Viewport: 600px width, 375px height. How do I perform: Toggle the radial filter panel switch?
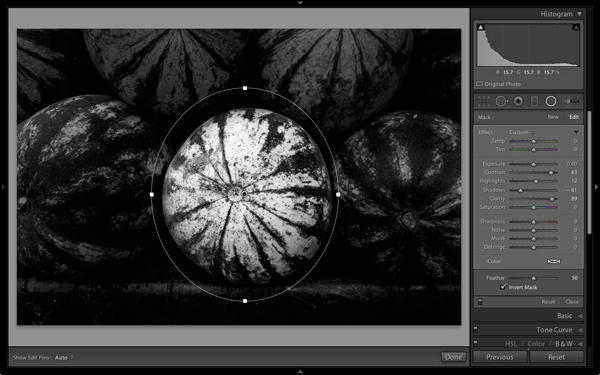(x=480, y=302)
